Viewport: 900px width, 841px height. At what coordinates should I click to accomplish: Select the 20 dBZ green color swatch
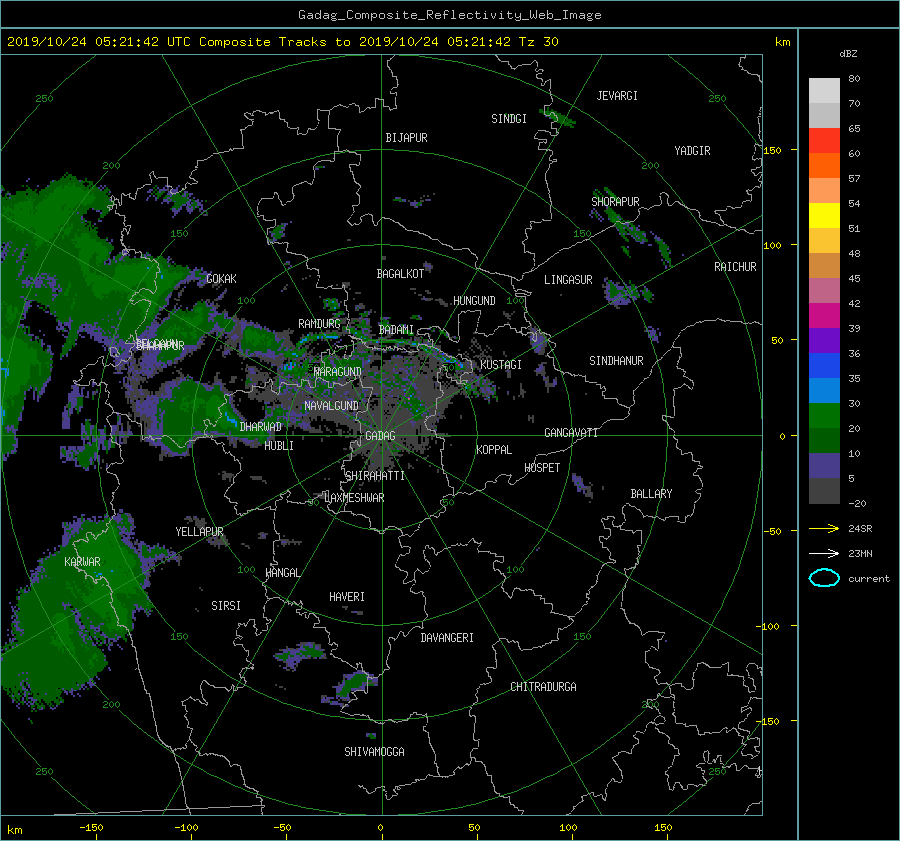[824, 415]
